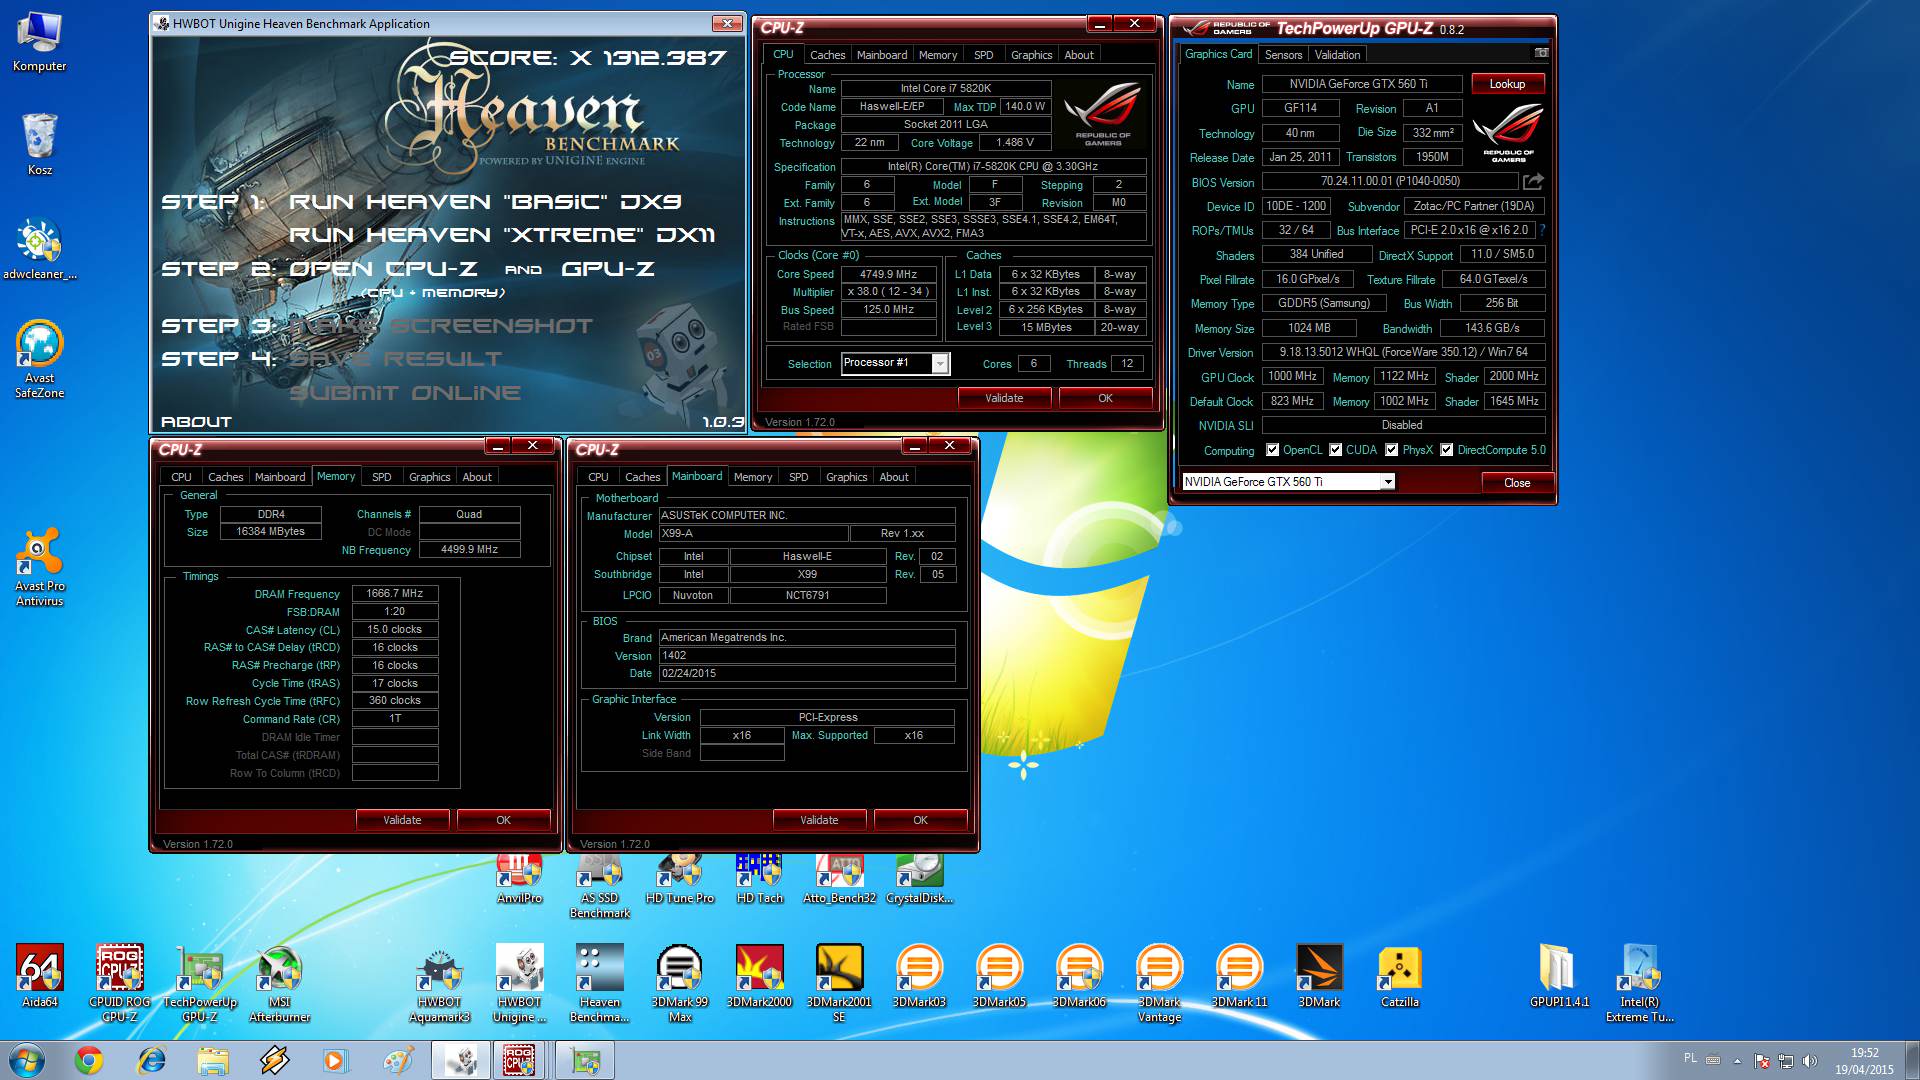Launch MSI Afterburner shortcut

pos(279,983)
